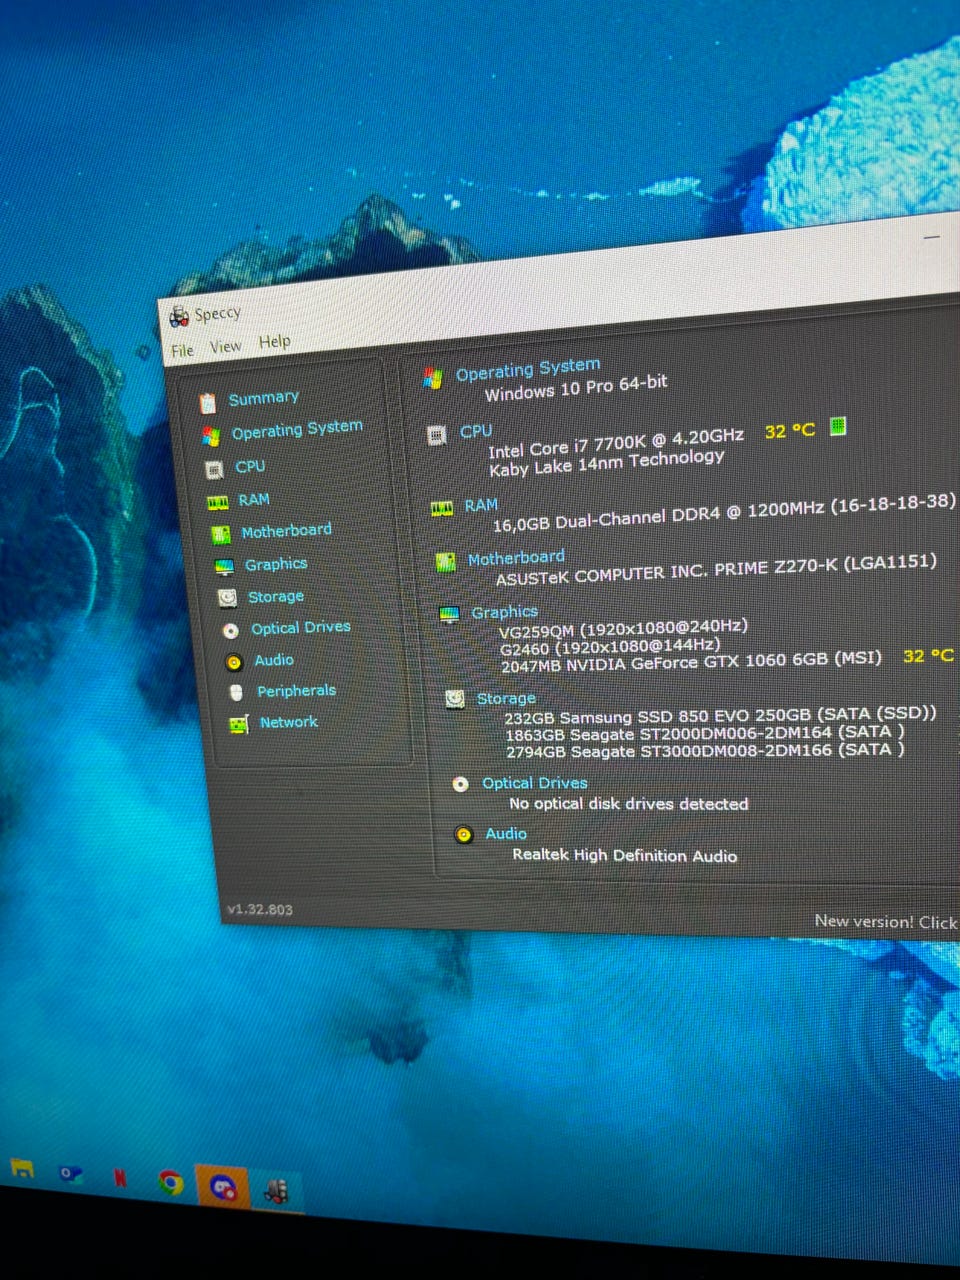Click the Graphics heading in summary pane
960x1280 pixels.
504,612
